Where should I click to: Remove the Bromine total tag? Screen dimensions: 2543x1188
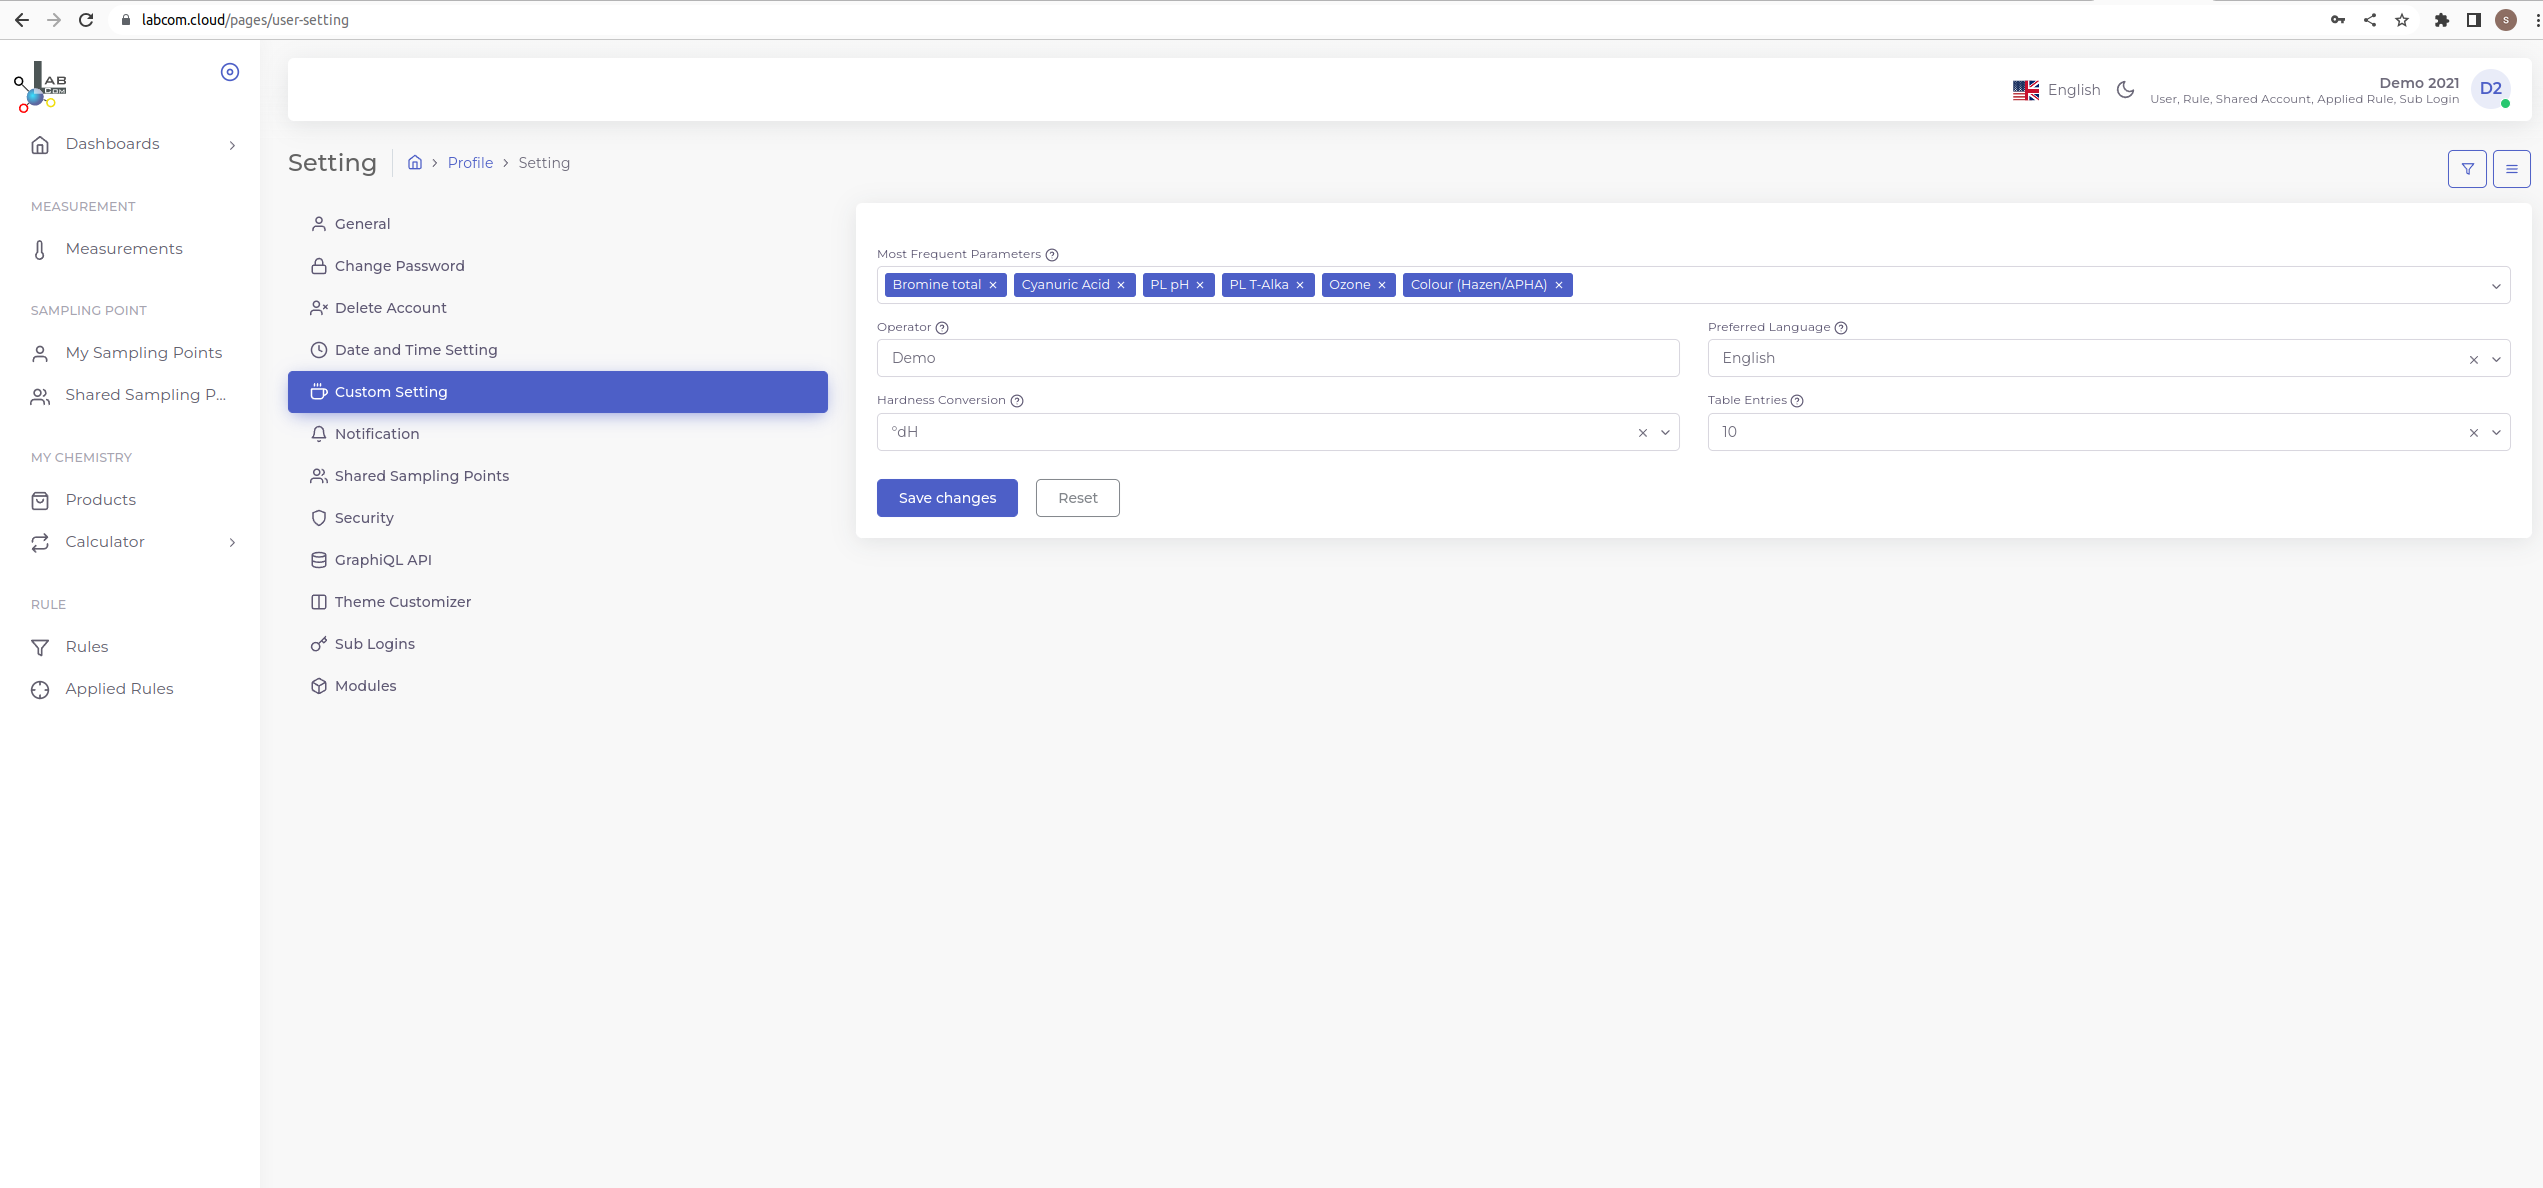tap(993, 285)
